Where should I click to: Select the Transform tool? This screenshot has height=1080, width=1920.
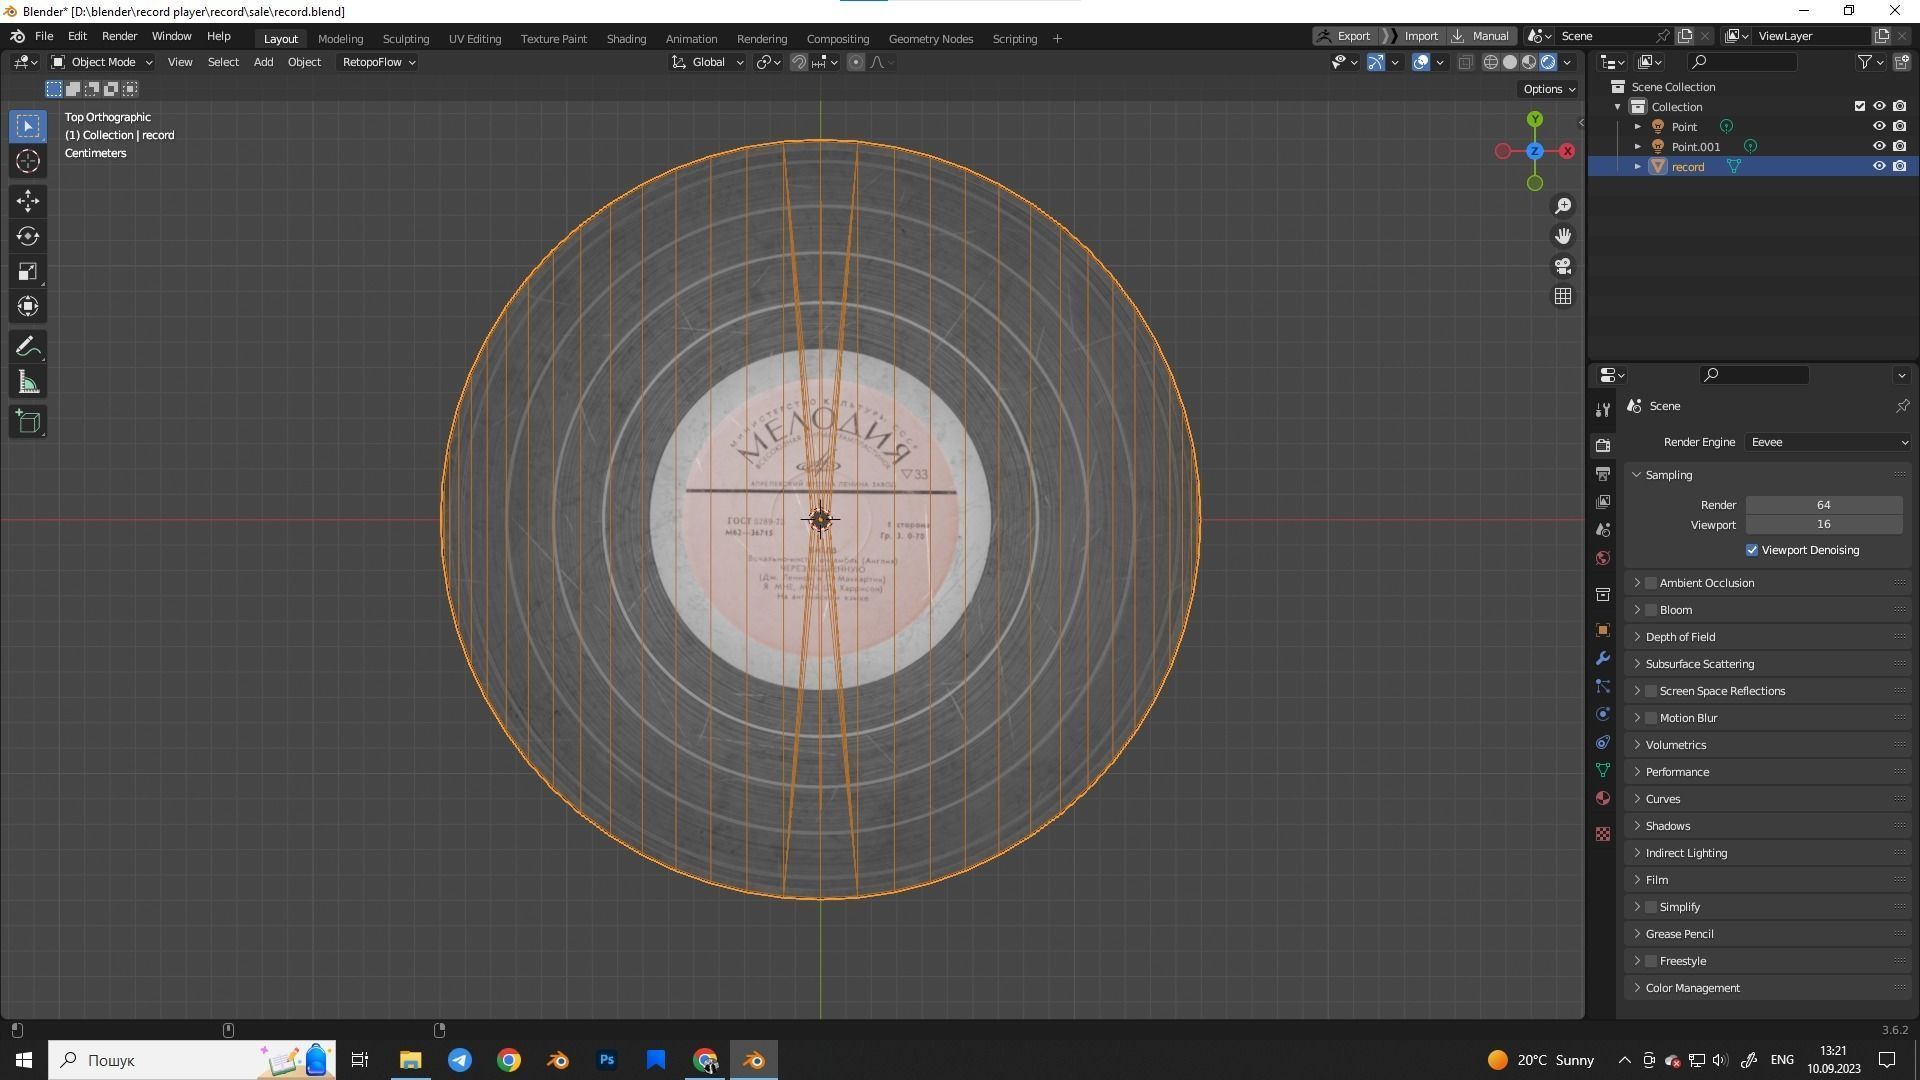pos(28,306)
